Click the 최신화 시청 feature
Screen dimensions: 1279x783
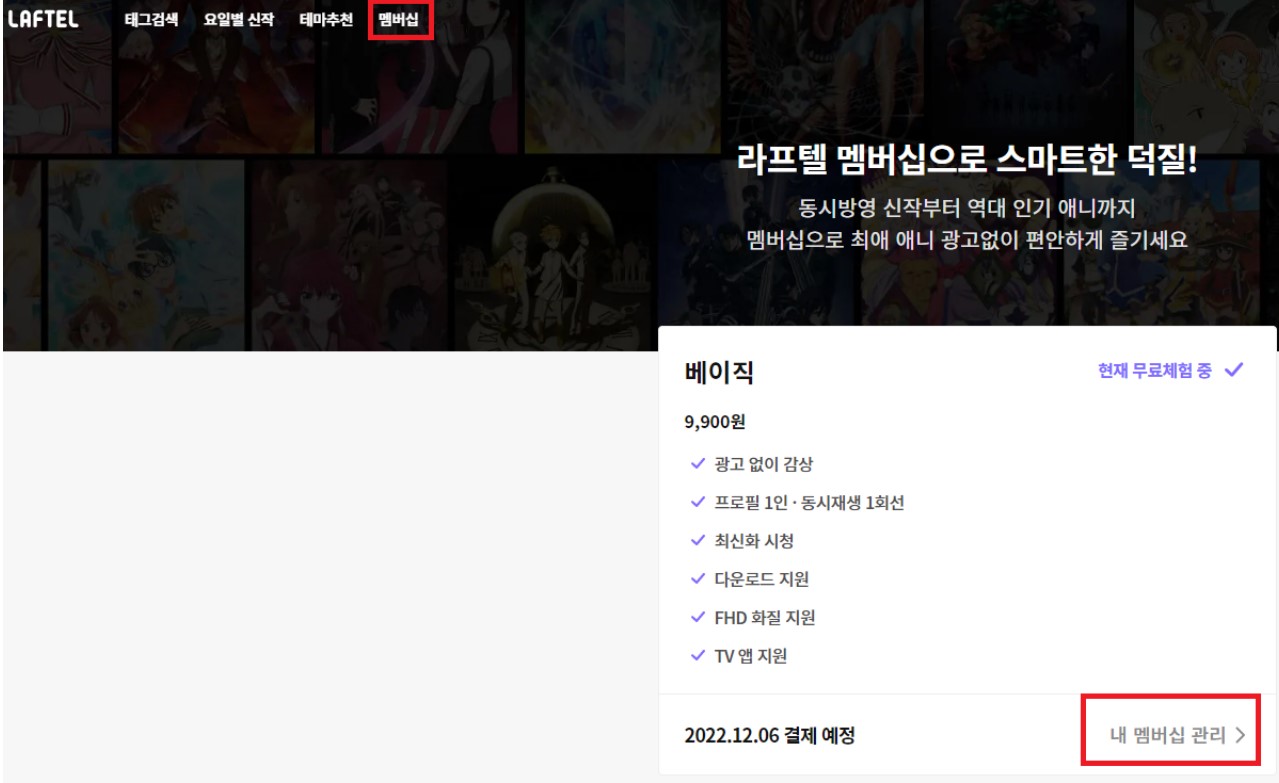click(x=754, y=541)
